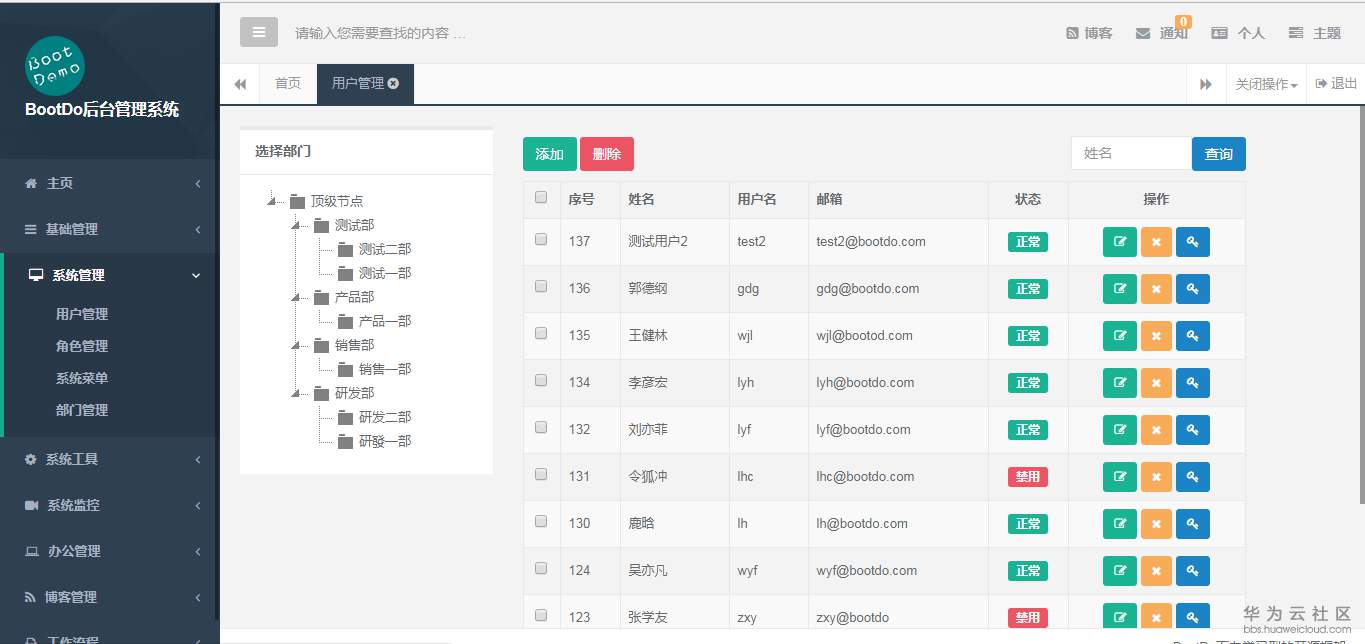Delete 王健林 using the orange delete icon
Viewport: 1365px width, 644px height.
1156,335
